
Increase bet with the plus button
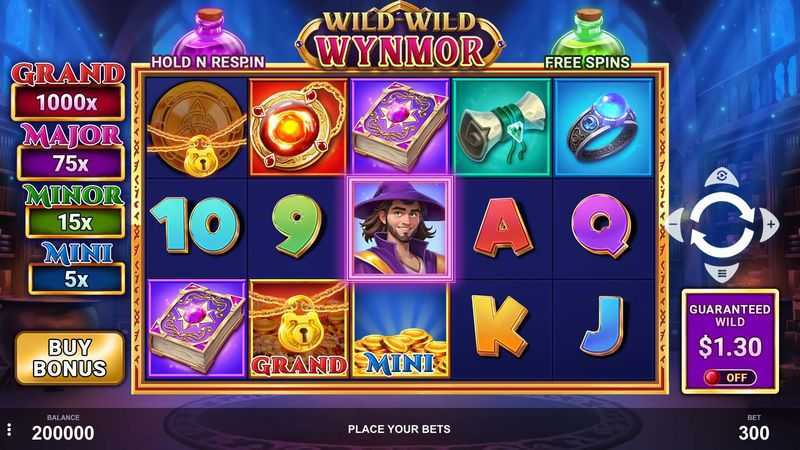pos(770,224)
